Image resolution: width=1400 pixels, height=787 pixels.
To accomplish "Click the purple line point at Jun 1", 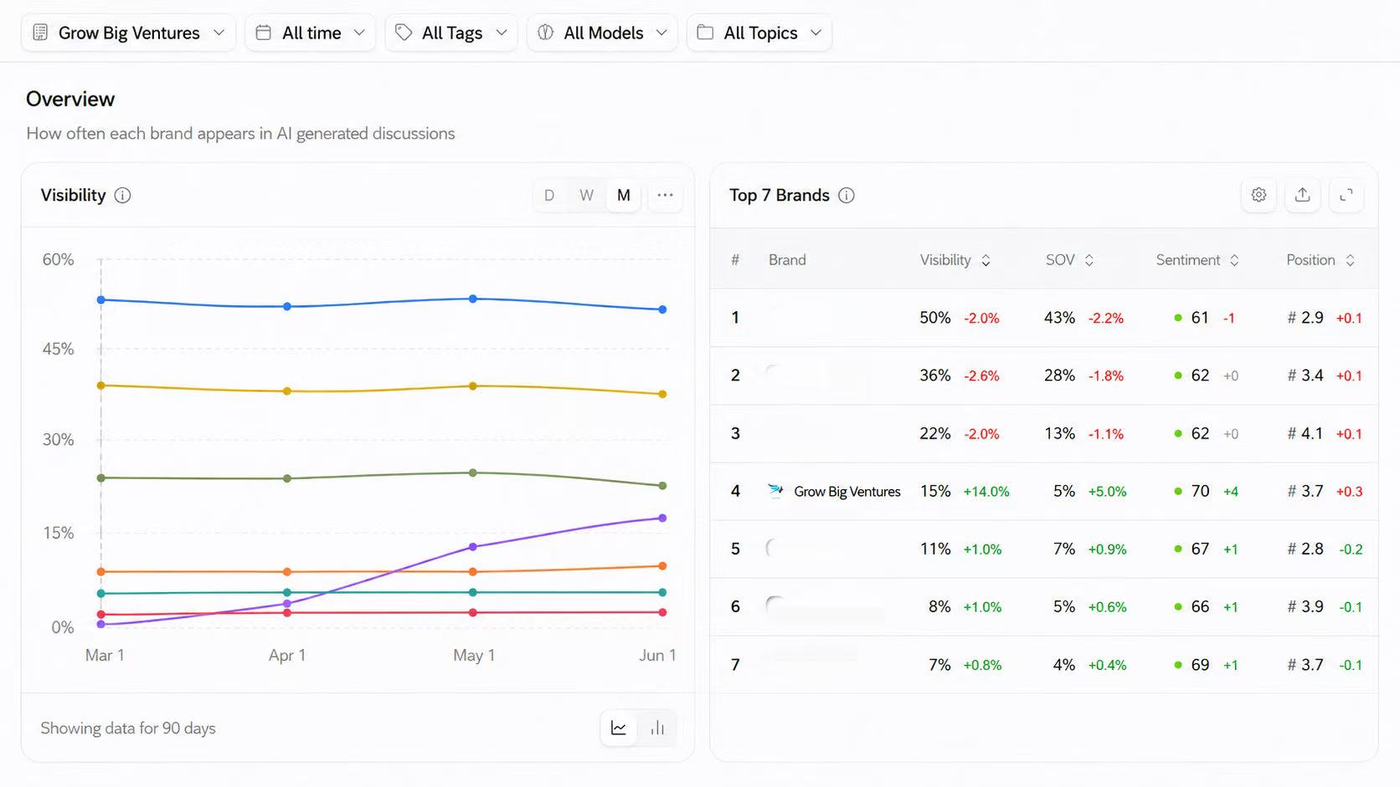I will pos(662,518).
